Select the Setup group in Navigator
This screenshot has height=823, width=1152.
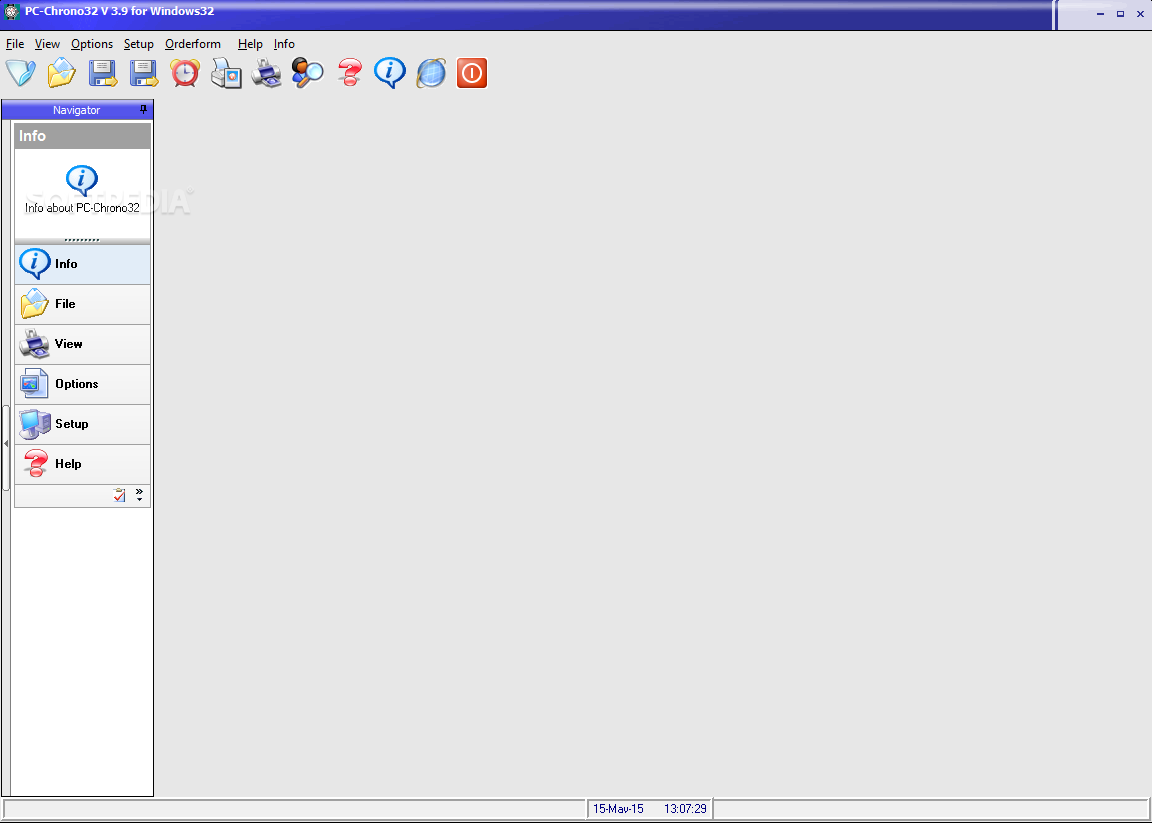pos(82,424)
